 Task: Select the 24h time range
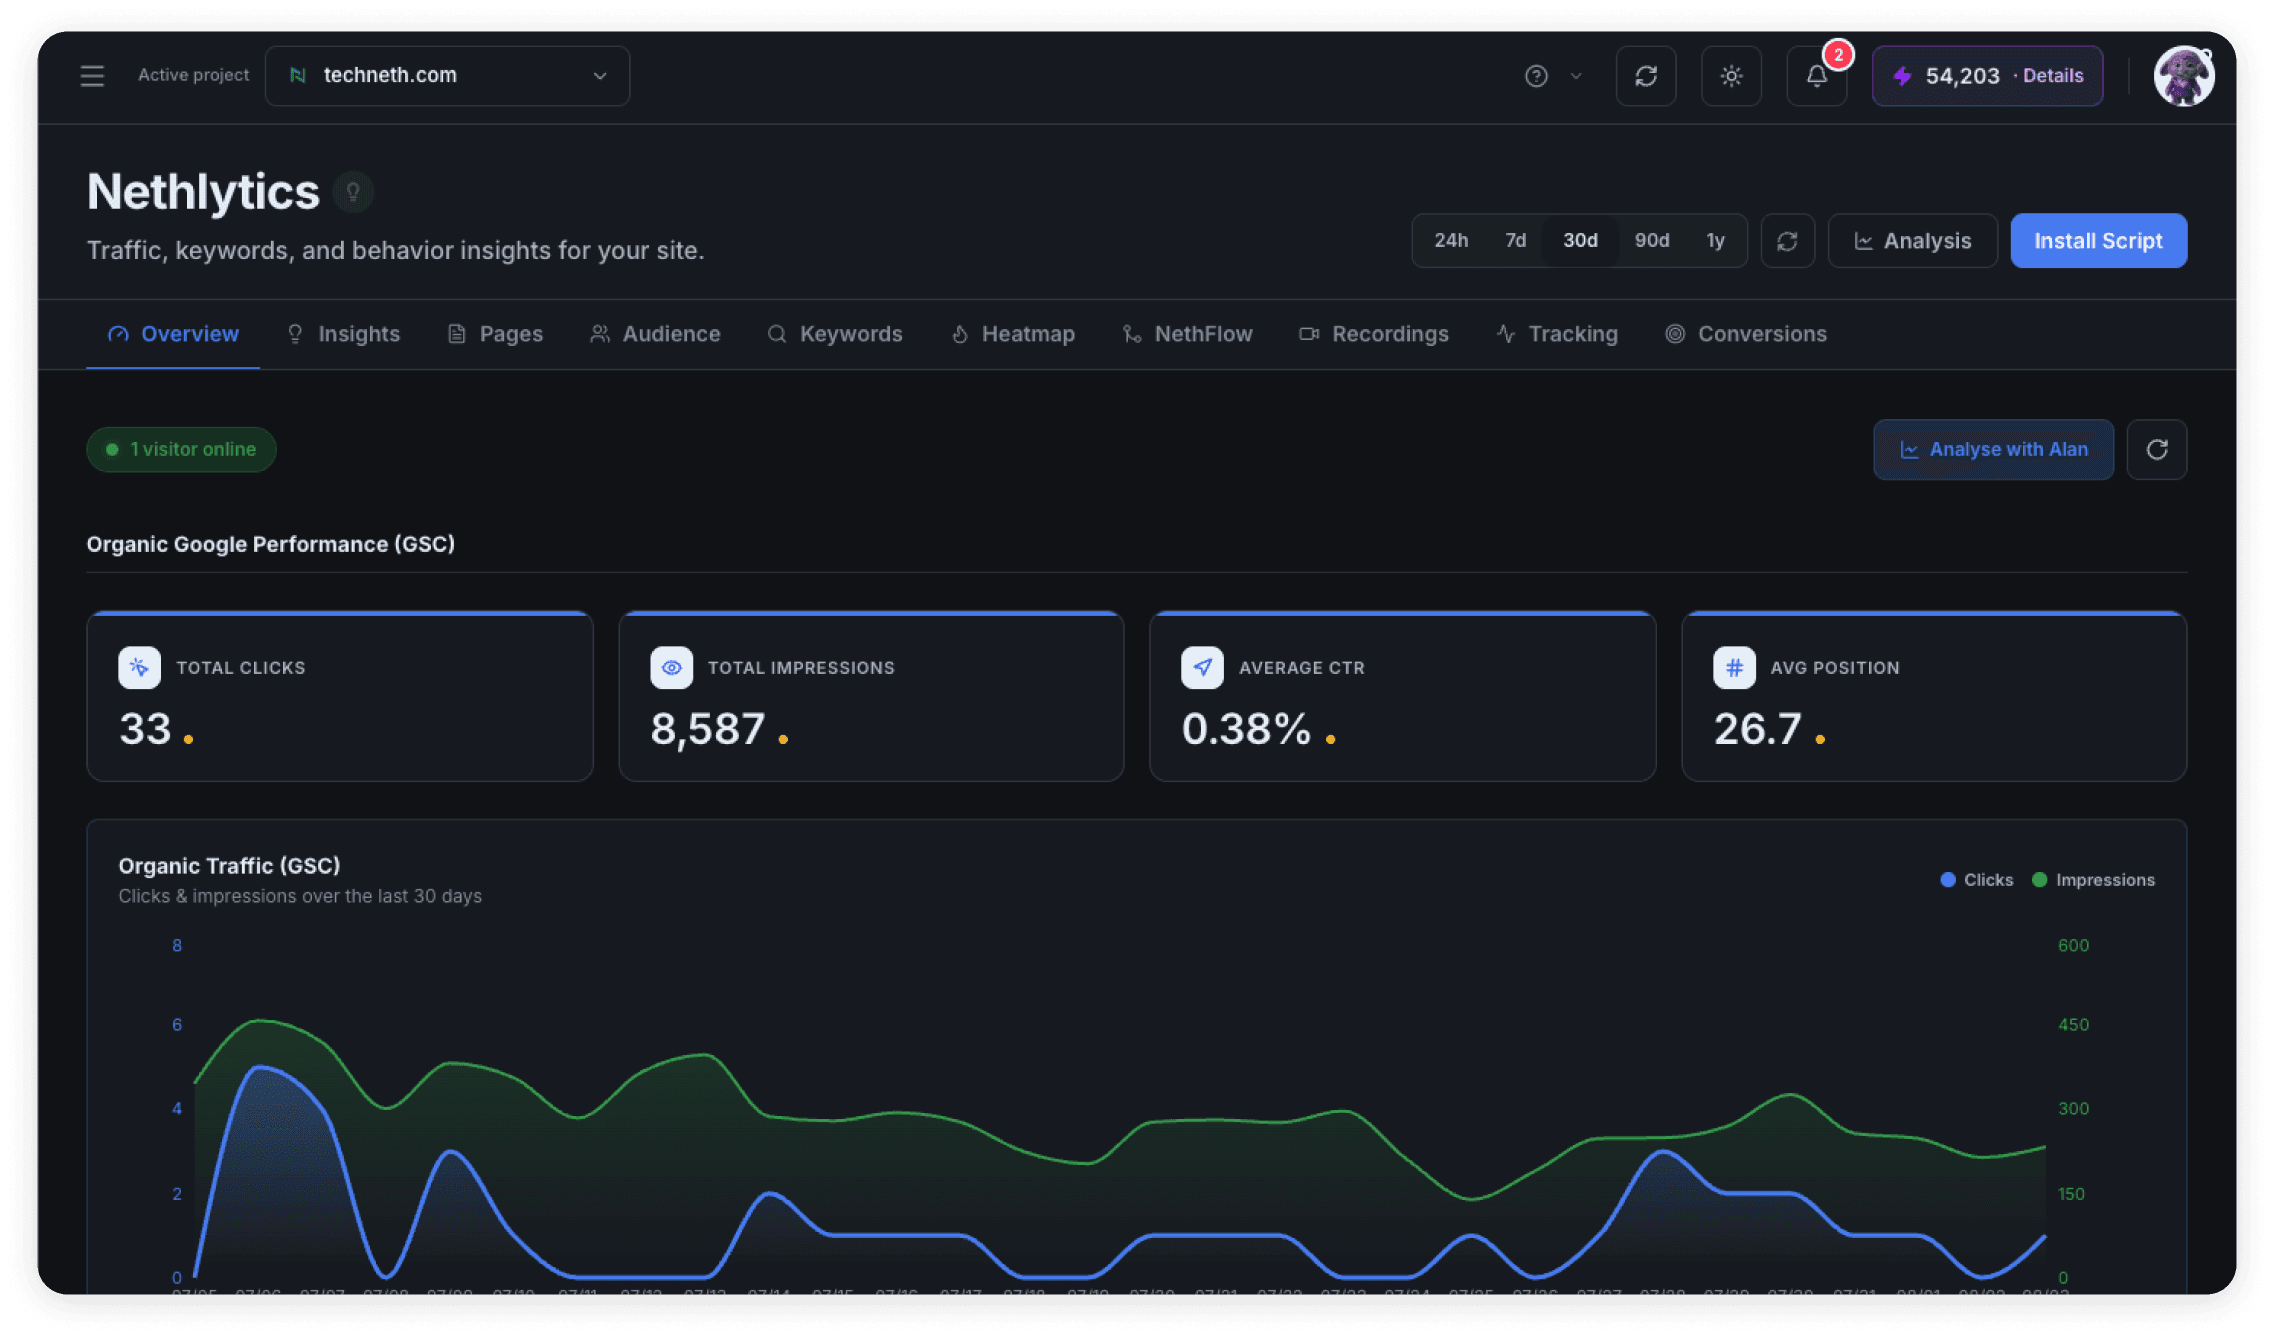[1451, 241]
